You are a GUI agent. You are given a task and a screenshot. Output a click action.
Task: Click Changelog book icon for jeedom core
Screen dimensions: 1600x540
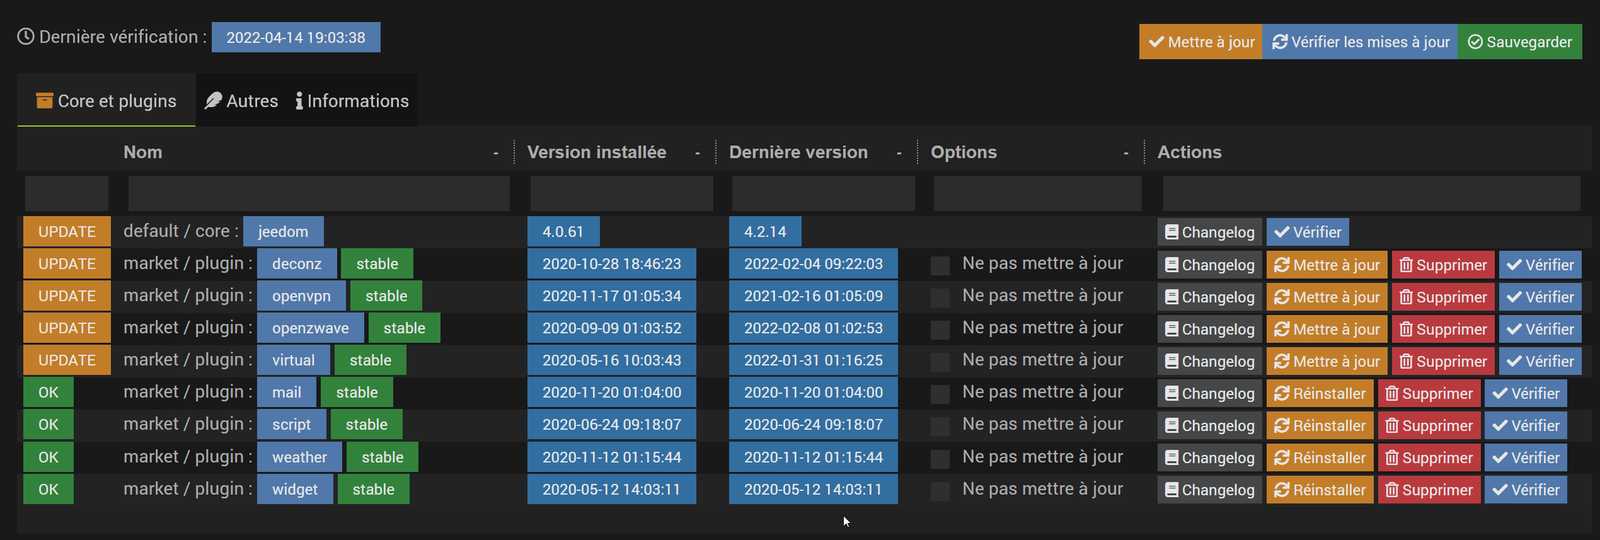(1172, 232)
